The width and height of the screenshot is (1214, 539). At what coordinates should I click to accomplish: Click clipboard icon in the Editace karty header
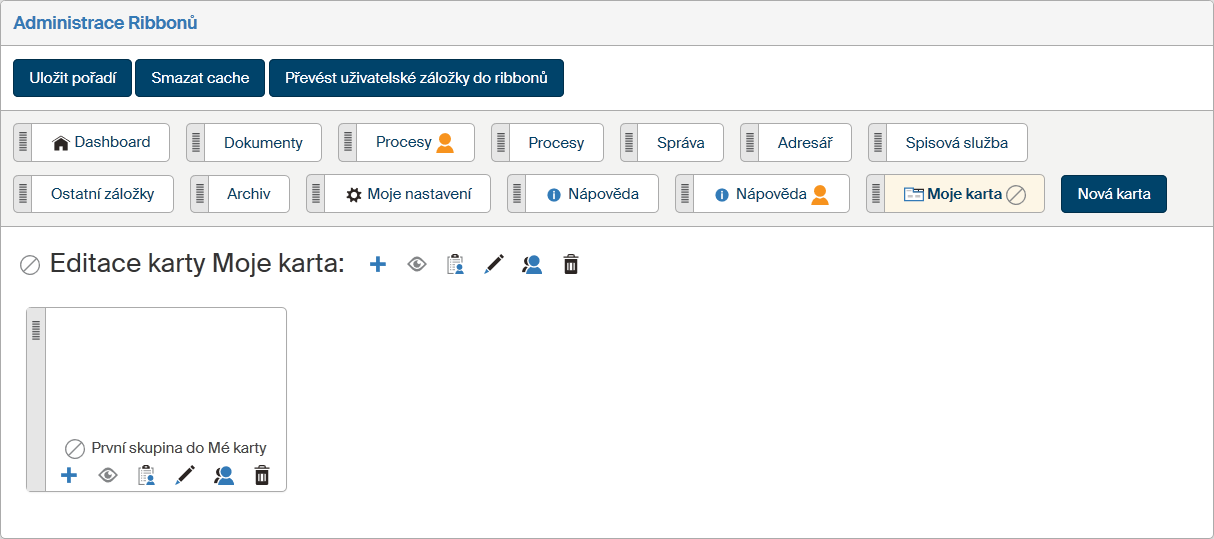455,265
